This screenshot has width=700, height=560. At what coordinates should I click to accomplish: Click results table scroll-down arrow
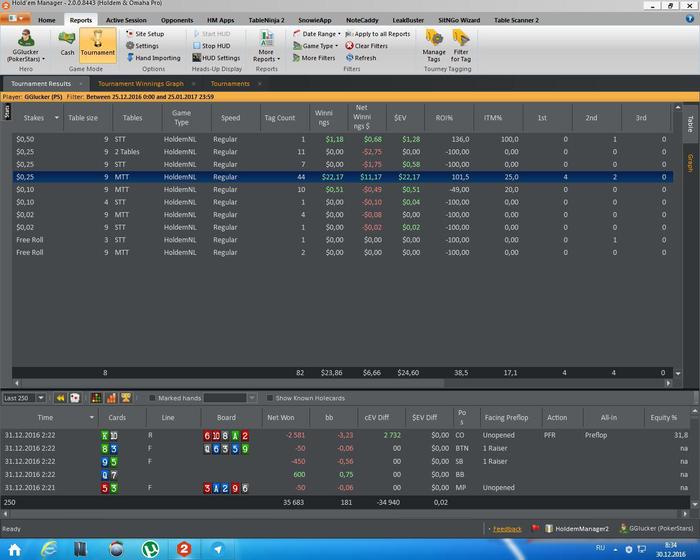click(678, 373)
